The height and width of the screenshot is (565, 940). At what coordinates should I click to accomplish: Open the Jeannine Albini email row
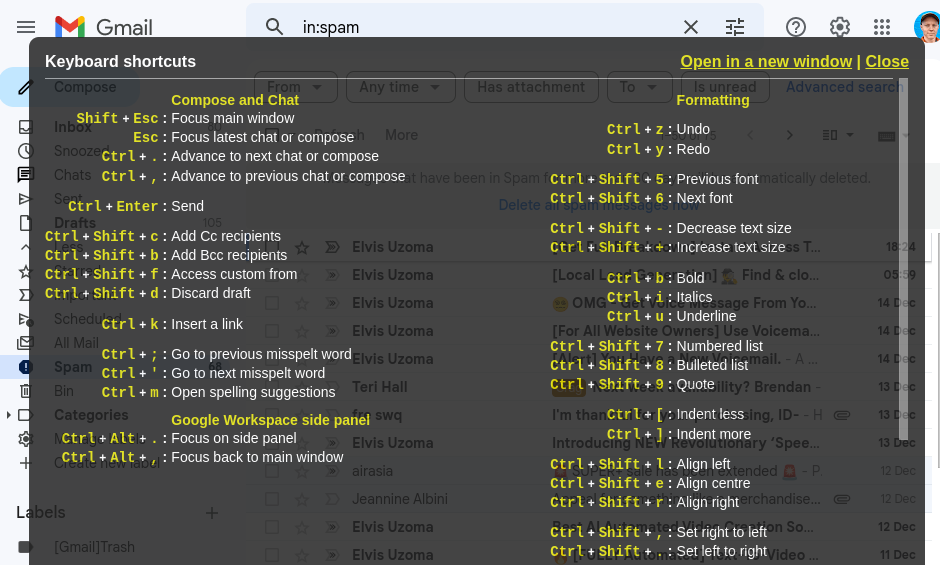[x=590, y=499]
